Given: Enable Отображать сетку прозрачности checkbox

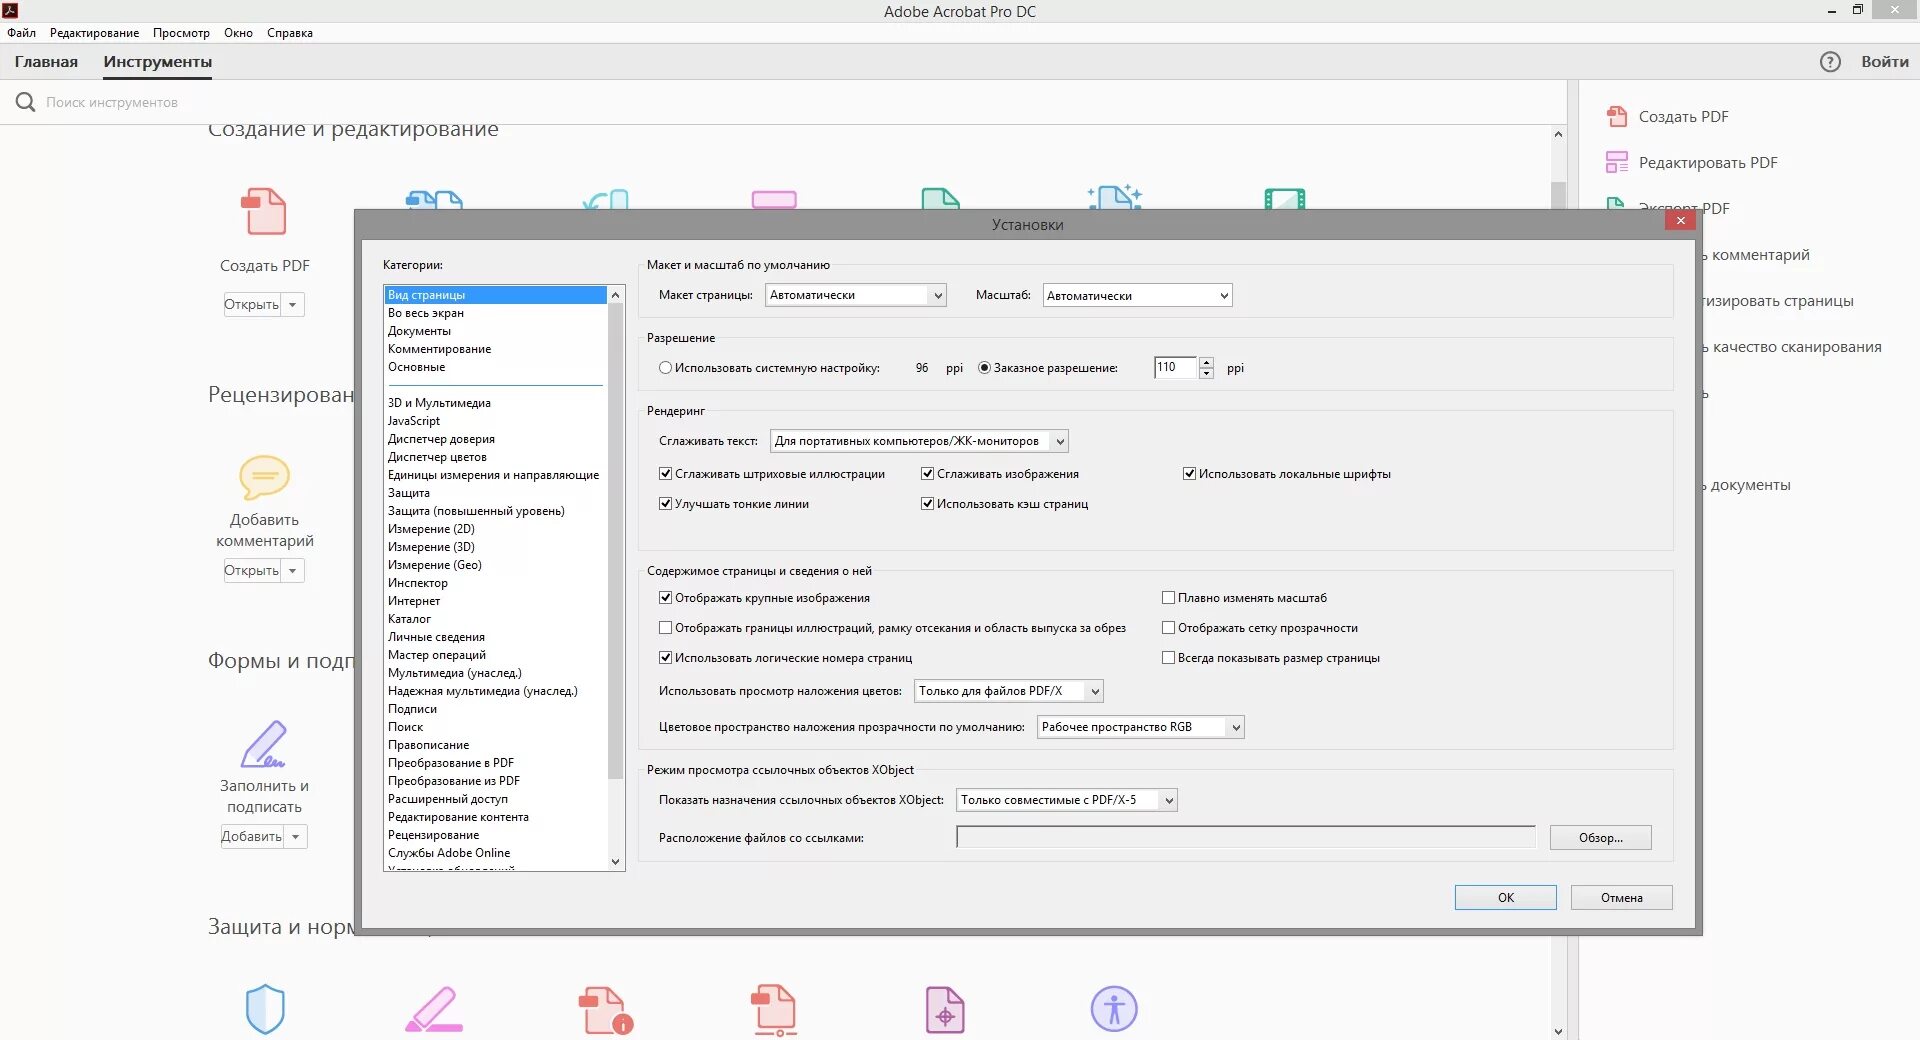Looking at the screenshot, I should pyautogui.click(x=1168, y=628).
